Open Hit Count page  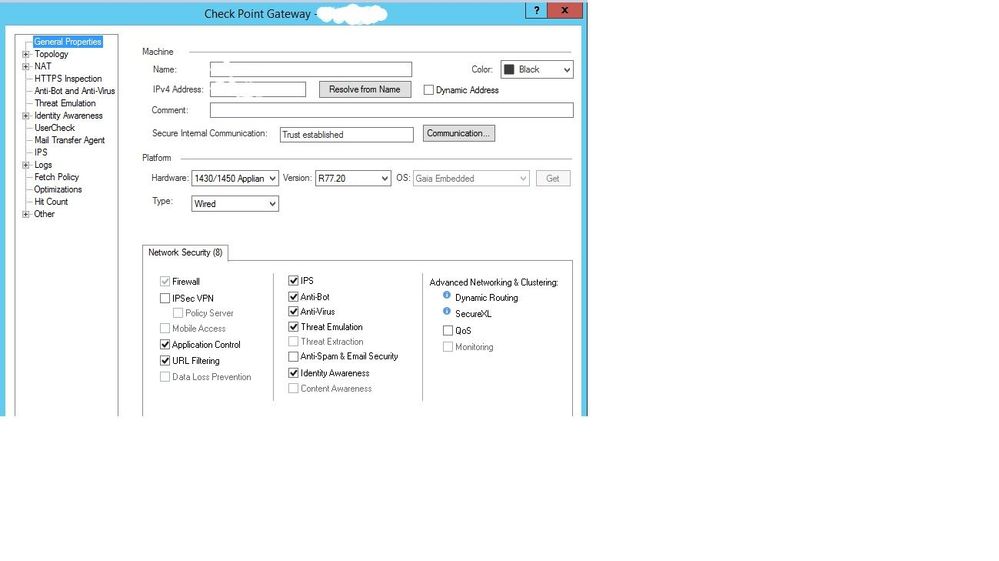(51, 201)
